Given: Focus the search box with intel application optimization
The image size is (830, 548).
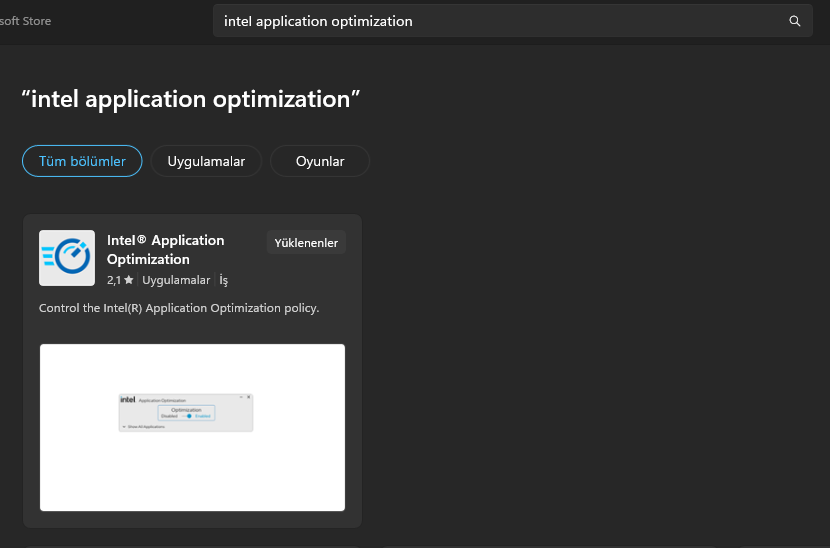Looking at the screenshot, I should pyautogui.click(x=512, y=21).
